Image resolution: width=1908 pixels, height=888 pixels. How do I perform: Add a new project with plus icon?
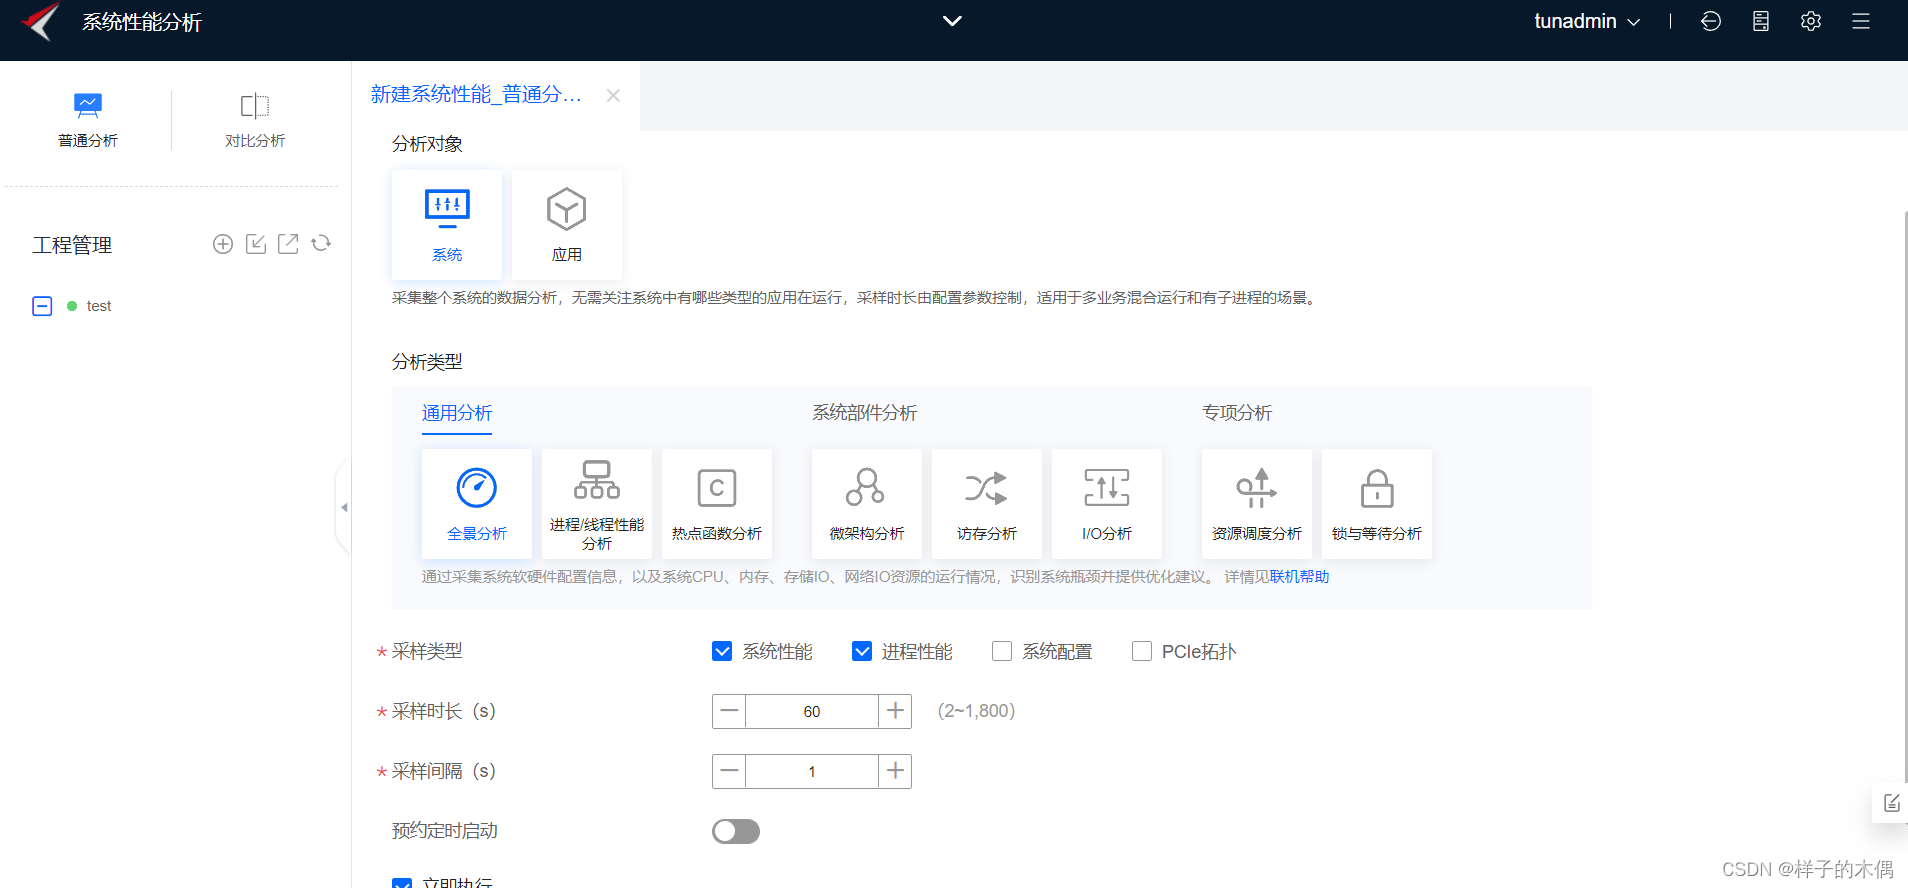point(223,244)
